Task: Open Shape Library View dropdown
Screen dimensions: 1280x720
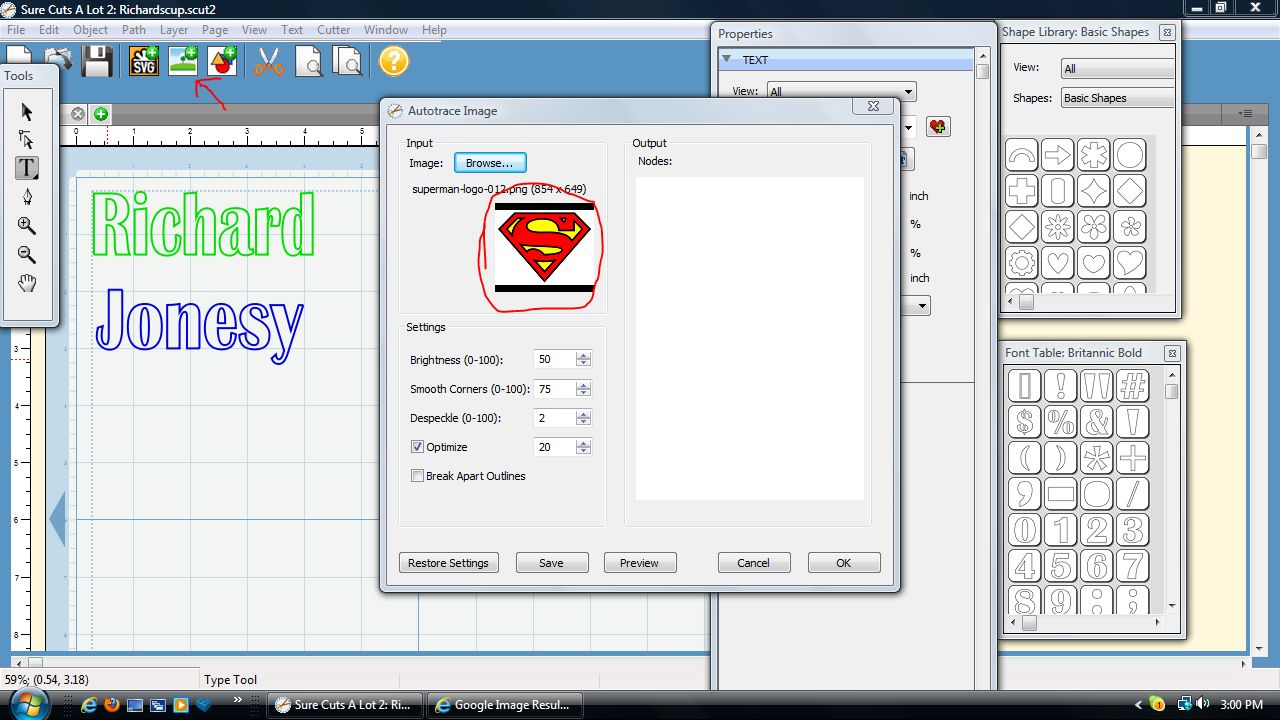Action: click(x=1118, y=69)
